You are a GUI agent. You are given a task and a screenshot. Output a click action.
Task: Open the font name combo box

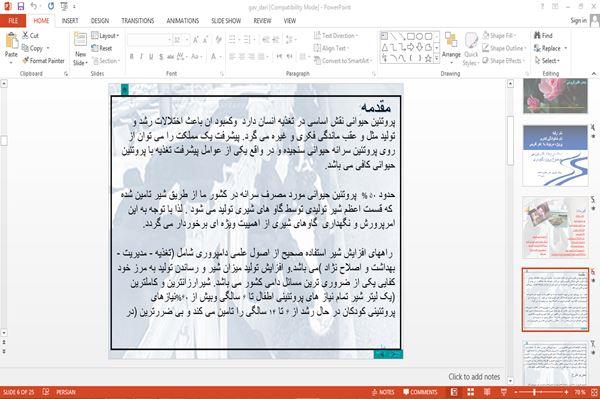150,40
